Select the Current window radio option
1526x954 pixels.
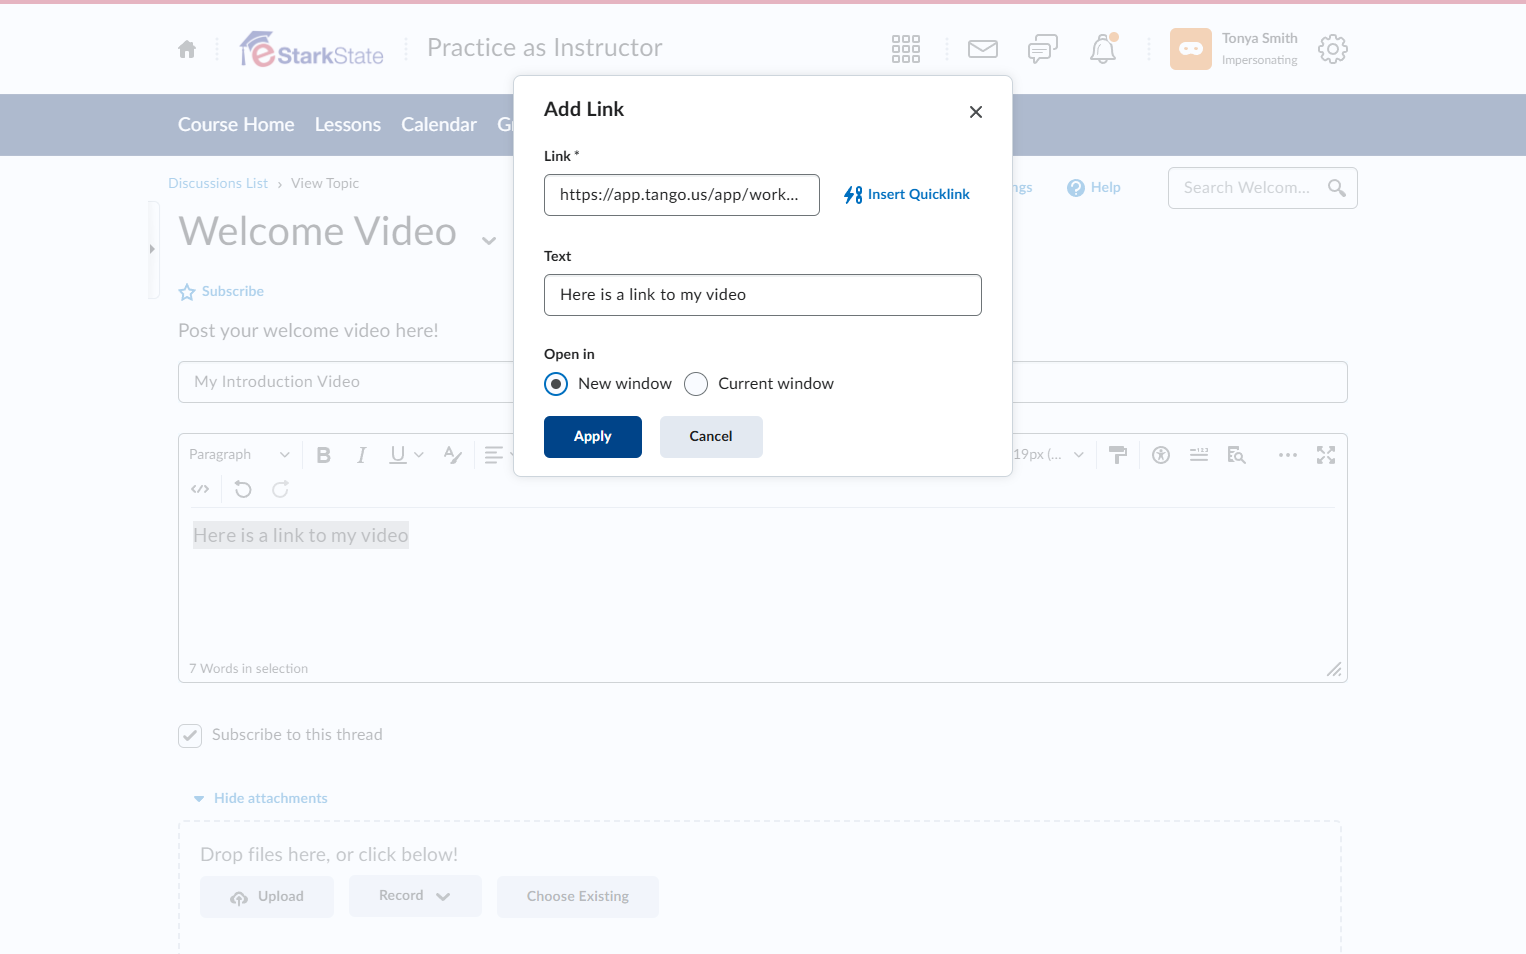pyautogui.click(x=696, y=384)
